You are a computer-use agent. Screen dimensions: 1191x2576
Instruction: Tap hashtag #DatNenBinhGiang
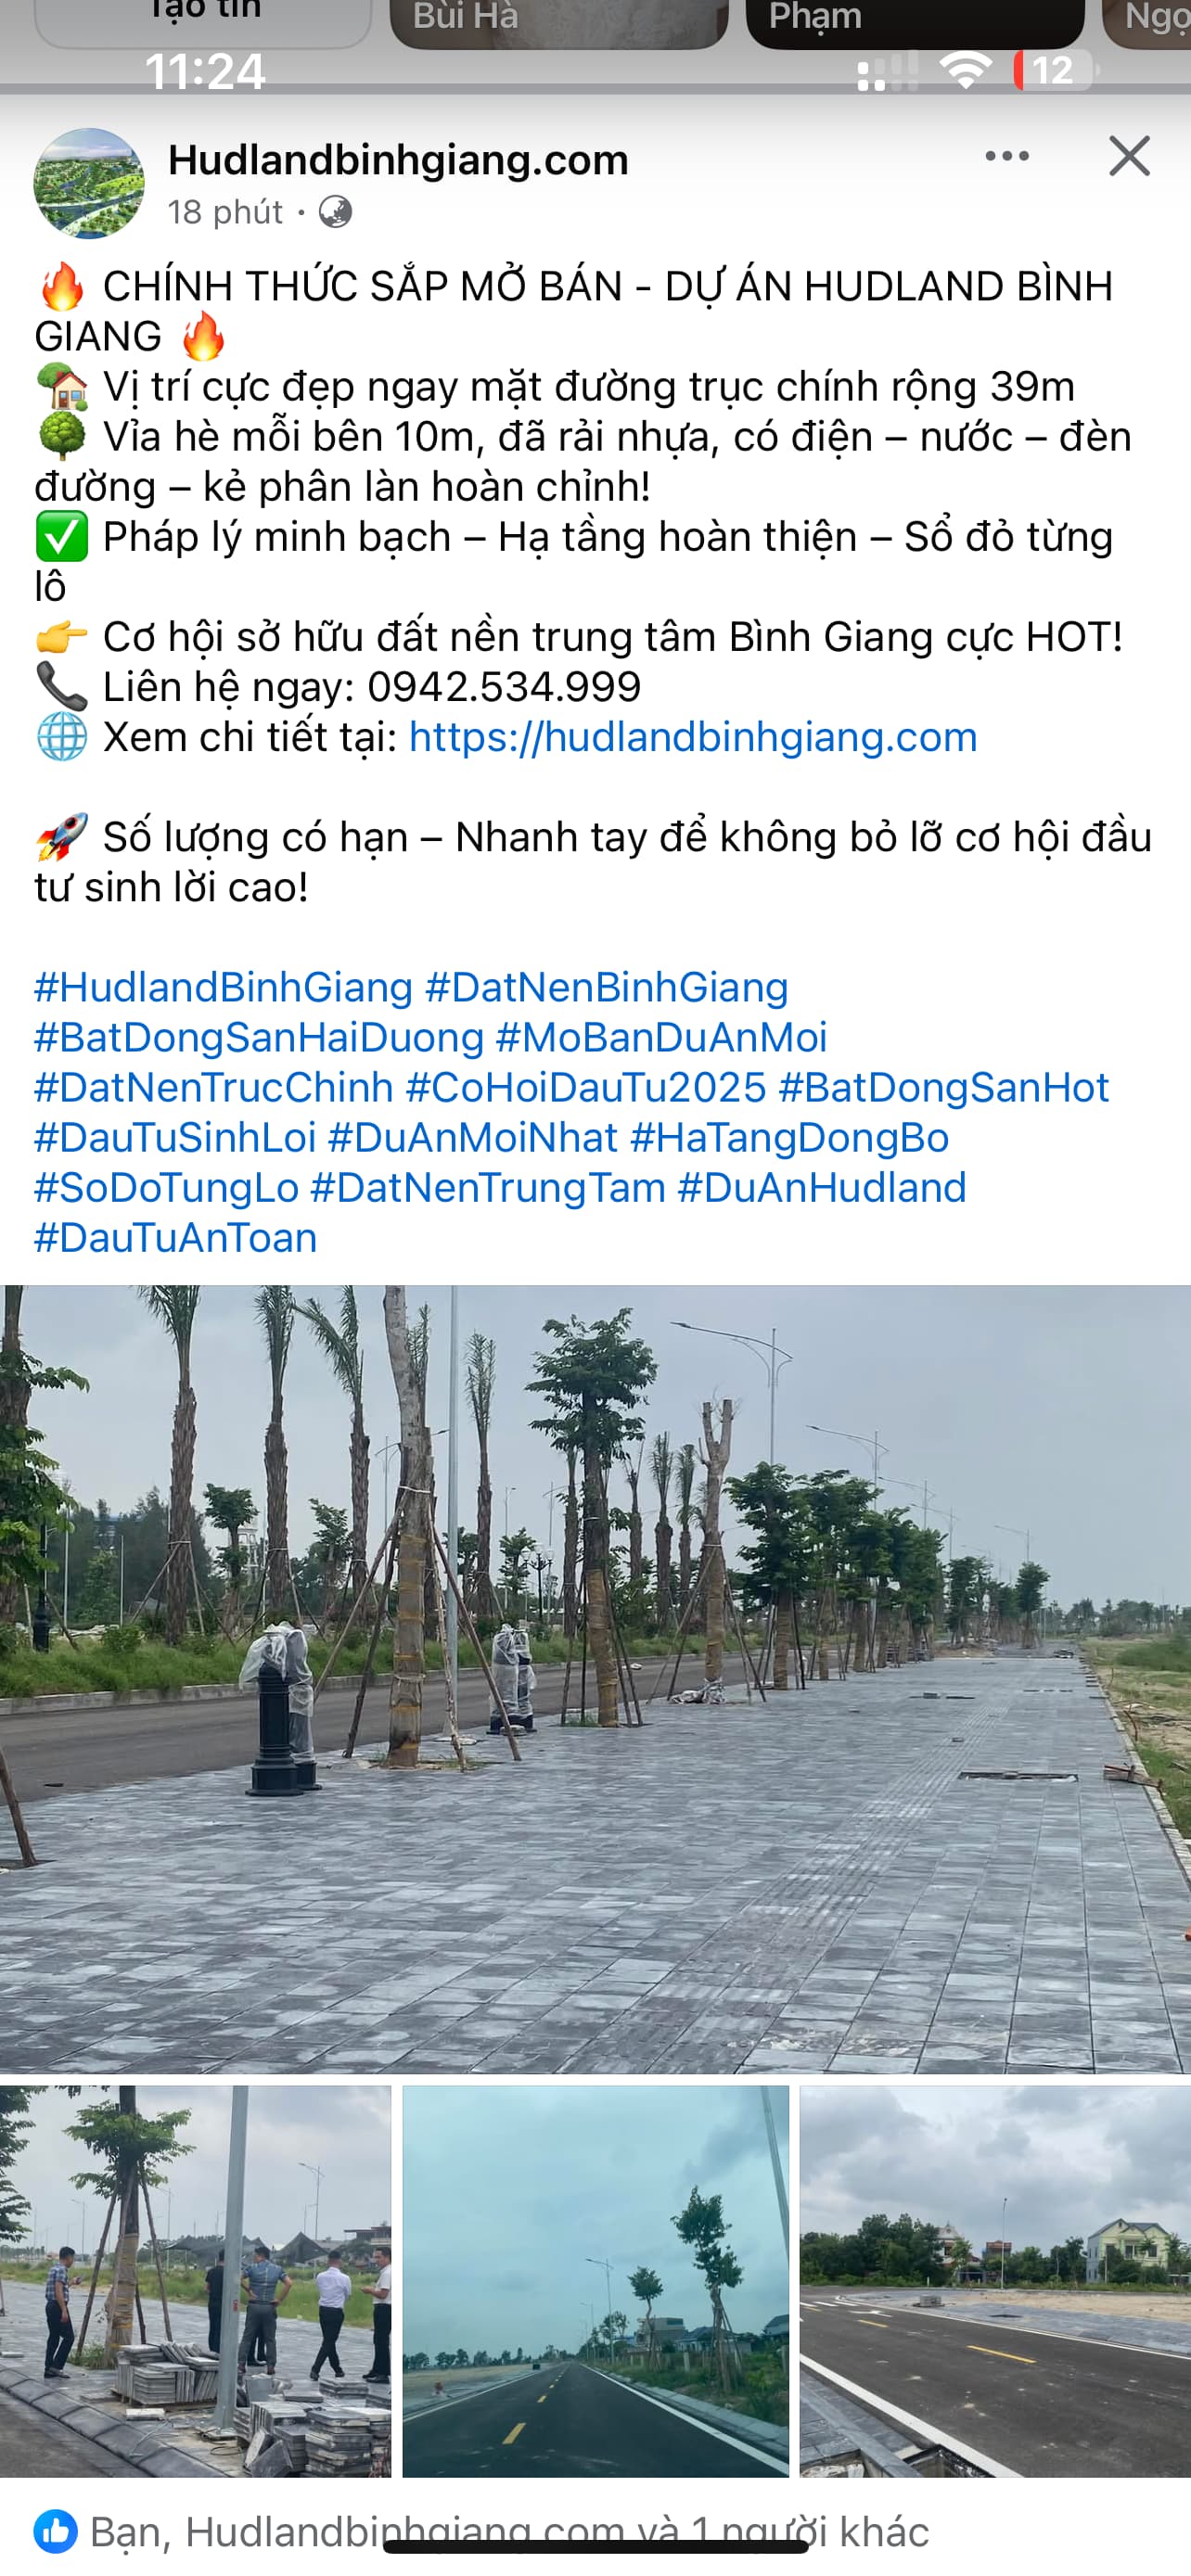(x=607, y=987)
